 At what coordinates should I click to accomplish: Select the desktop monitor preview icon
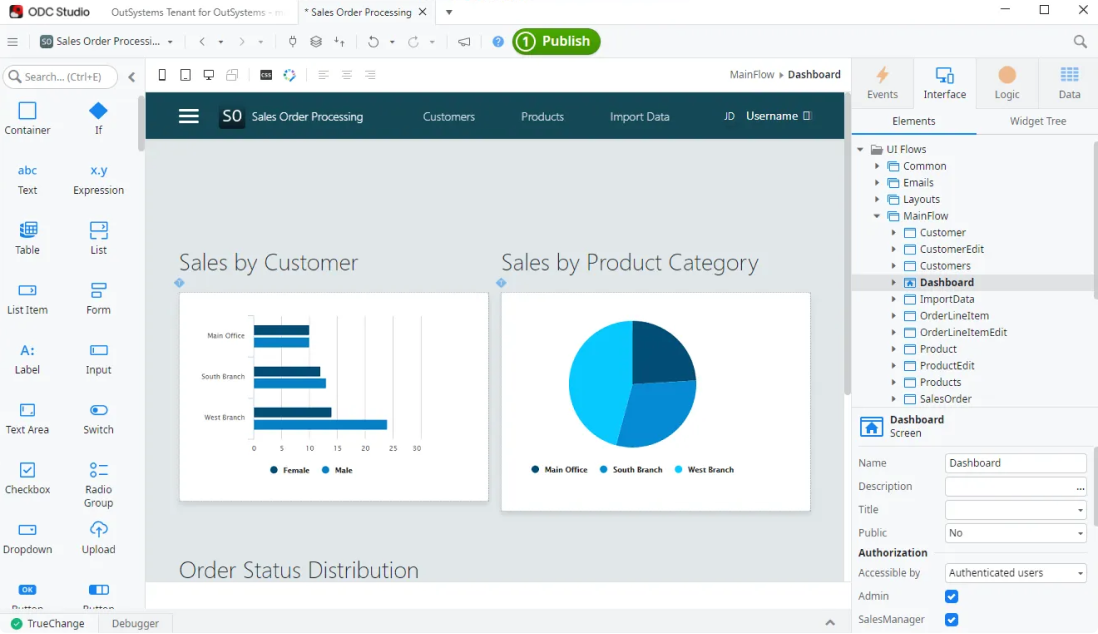click(x=208, y=75)
